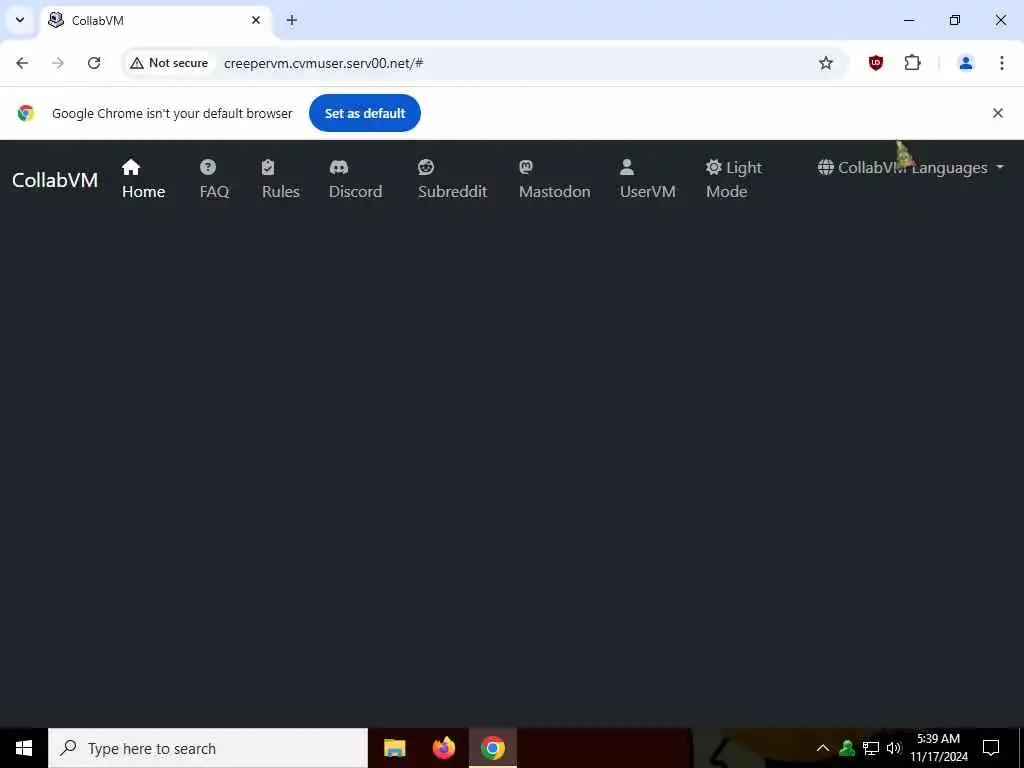1024x768 pixels.
Task: Dismiss the default browser notification bar
Action: point(997,113)
